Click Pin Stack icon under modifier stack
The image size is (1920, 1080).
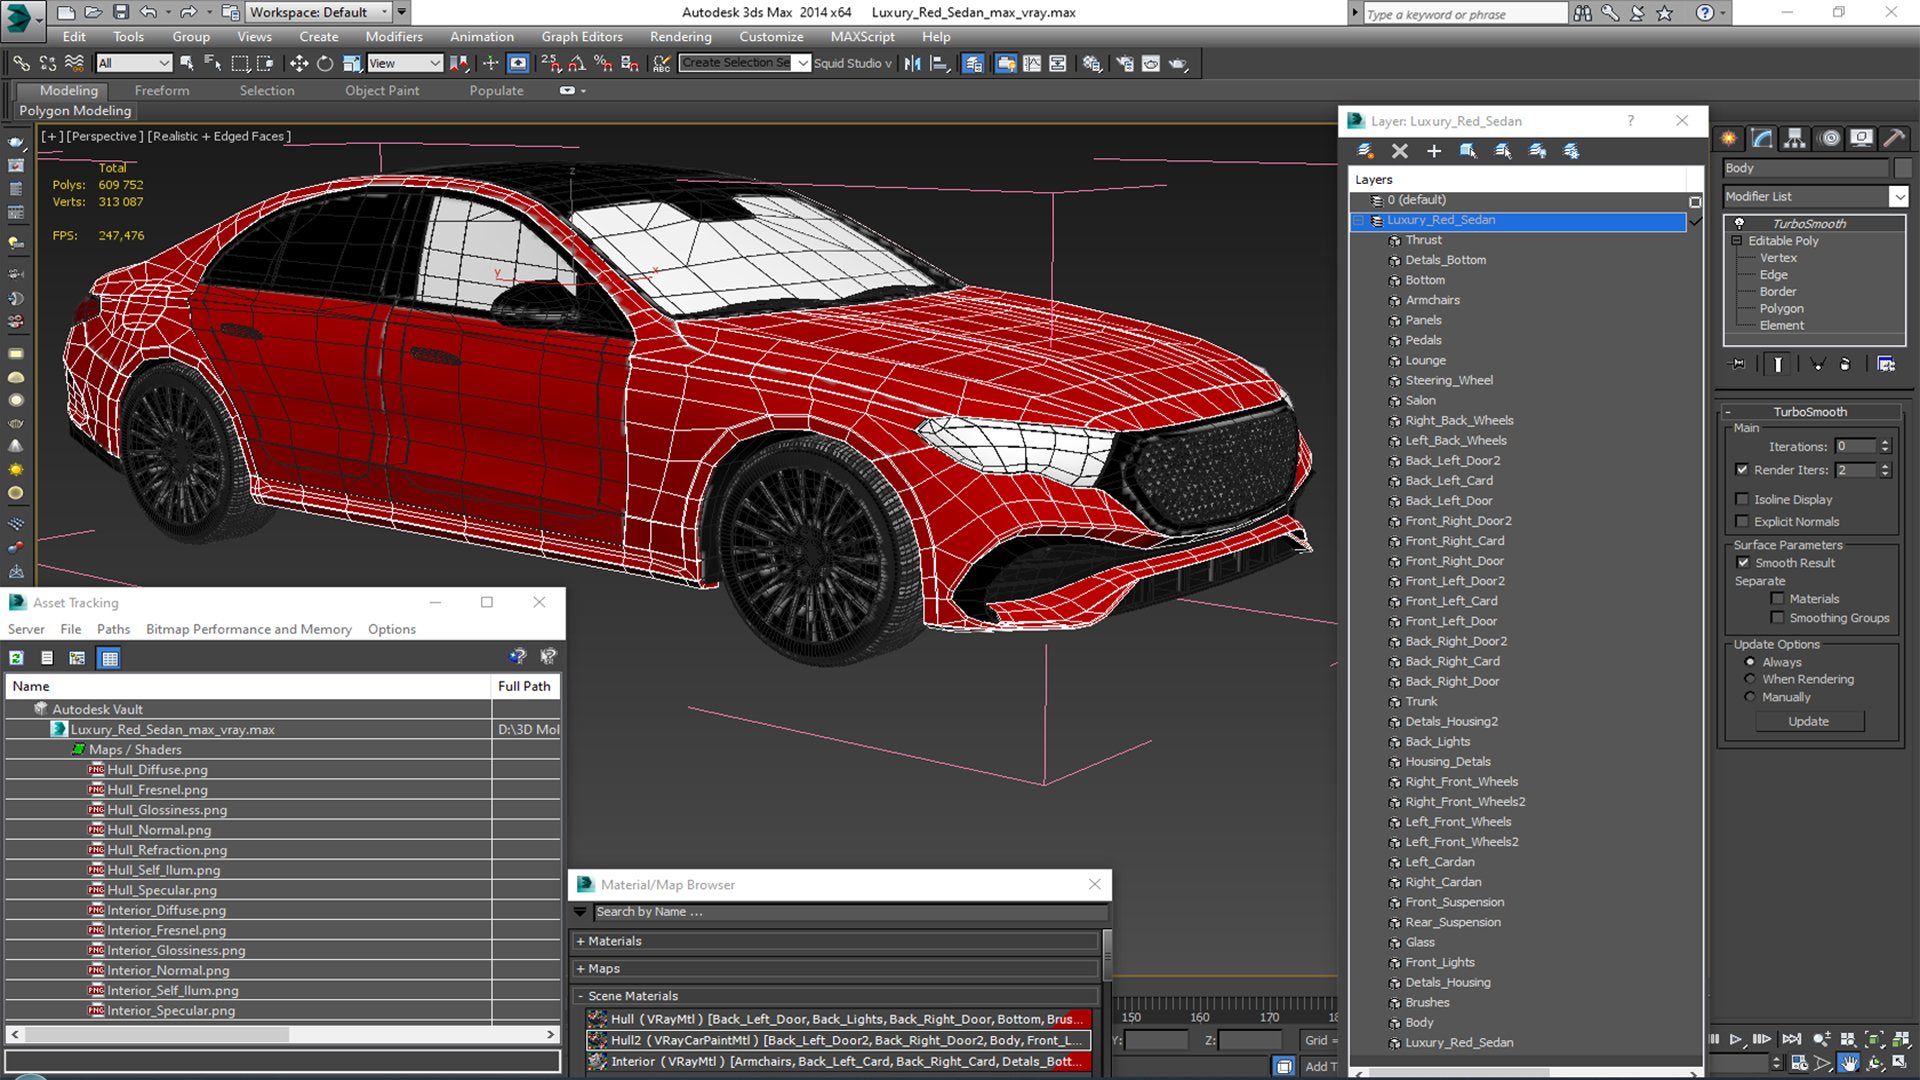(x=1738, y=364)
